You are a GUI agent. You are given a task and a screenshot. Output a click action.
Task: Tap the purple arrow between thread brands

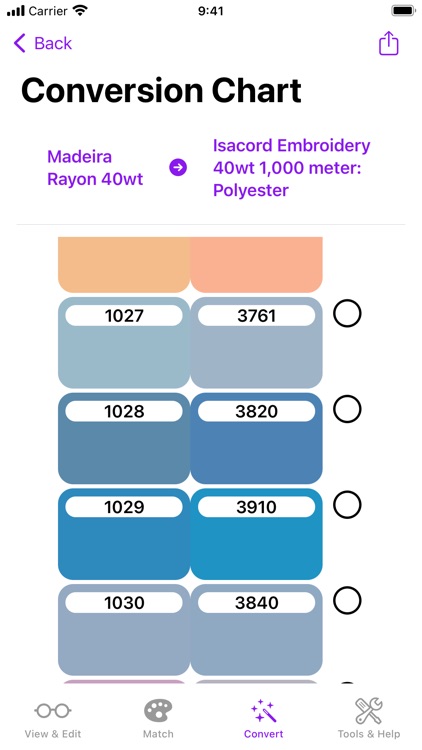(x=178, y=167)
